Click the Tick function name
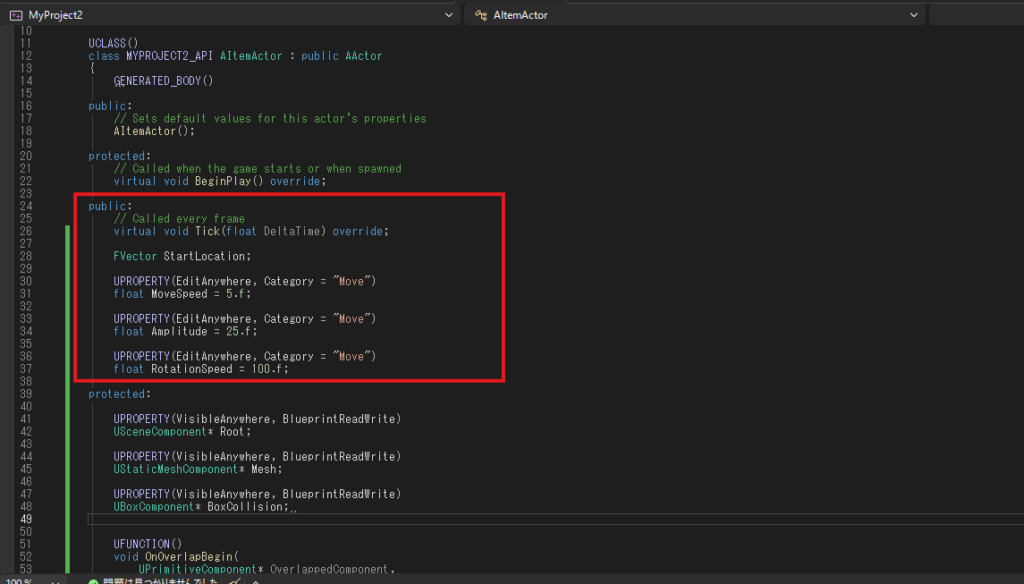The width and height of the screenshot is (1024, 584). click(207, 231)
